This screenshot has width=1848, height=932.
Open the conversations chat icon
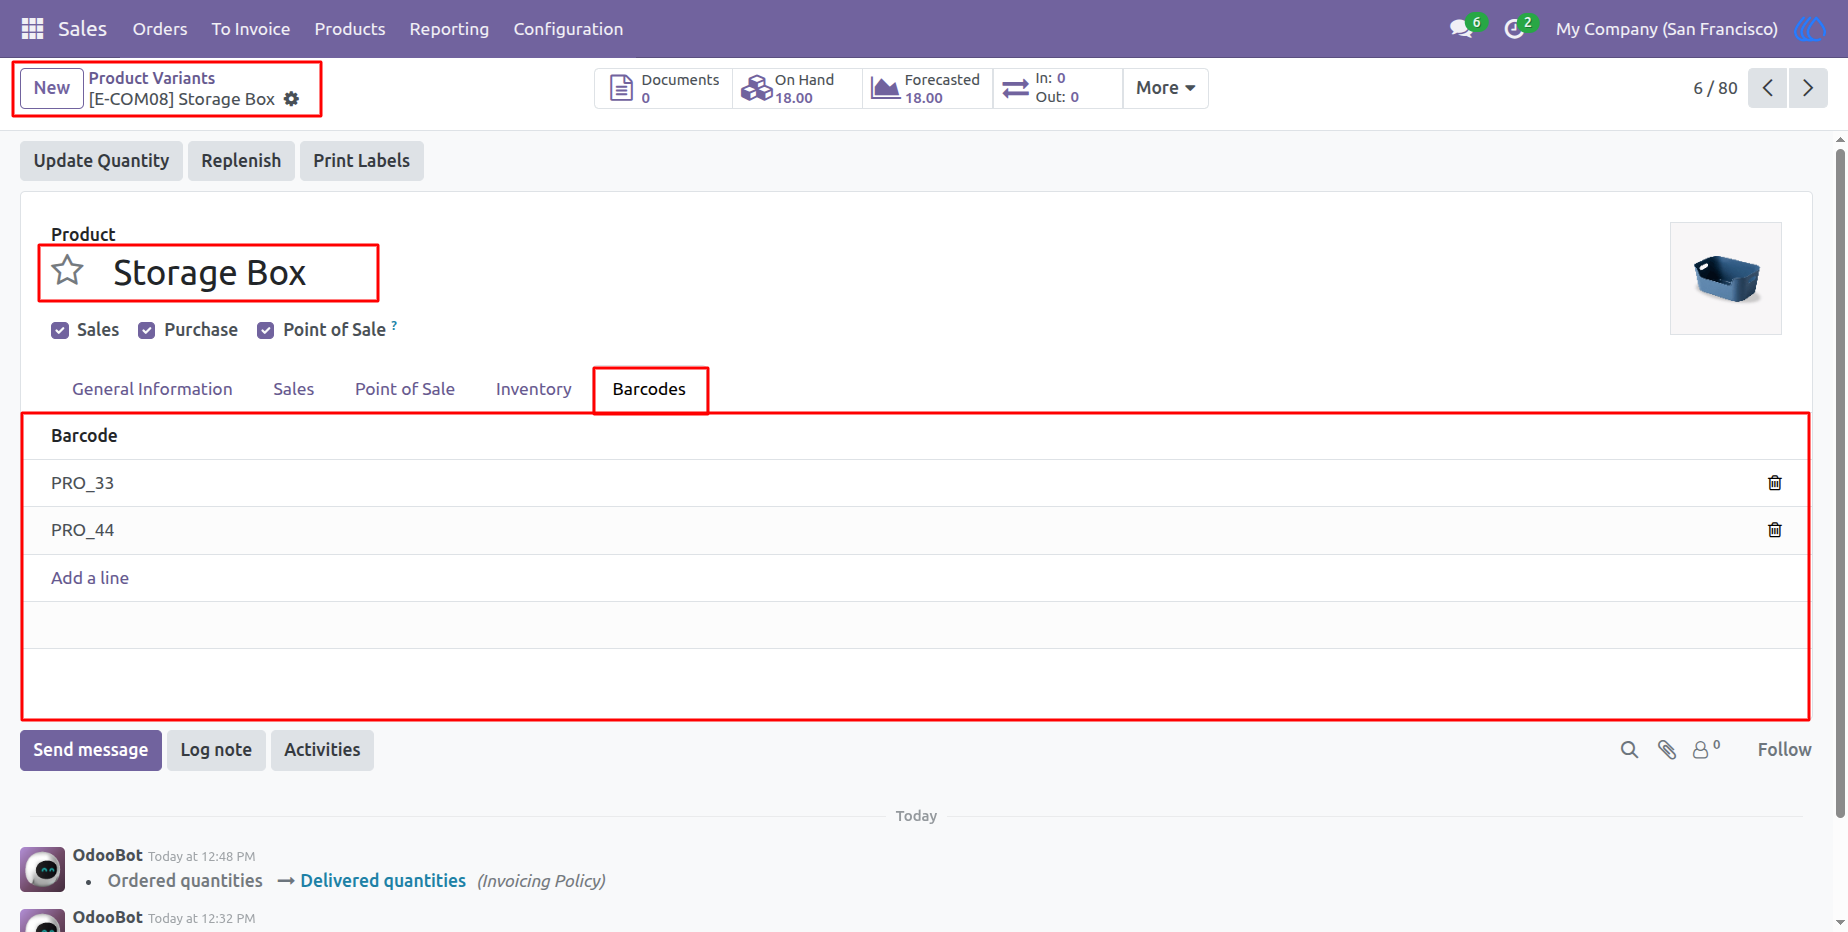(1462, 29)
